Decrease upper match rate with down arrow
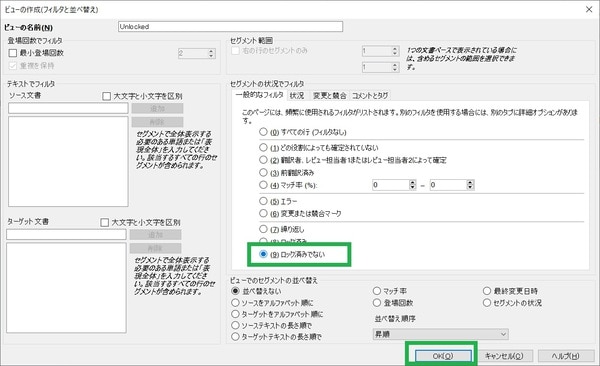 pos(470,188)
